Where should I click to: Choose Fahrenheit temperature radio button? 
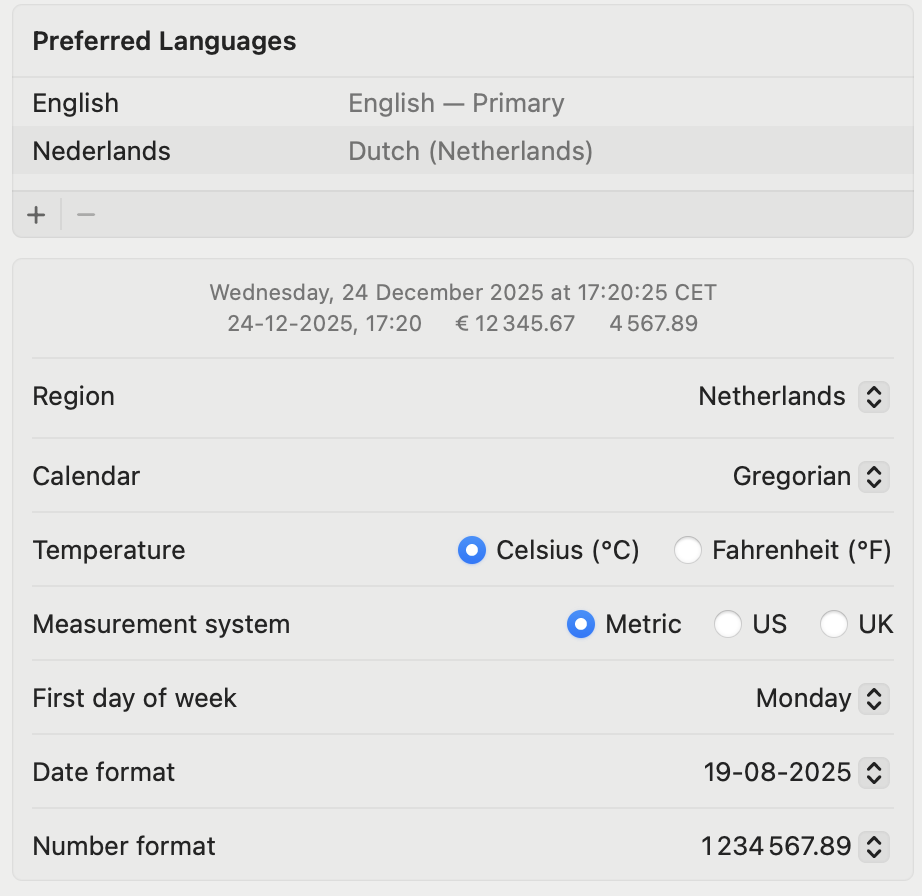(x=687, y=550)
